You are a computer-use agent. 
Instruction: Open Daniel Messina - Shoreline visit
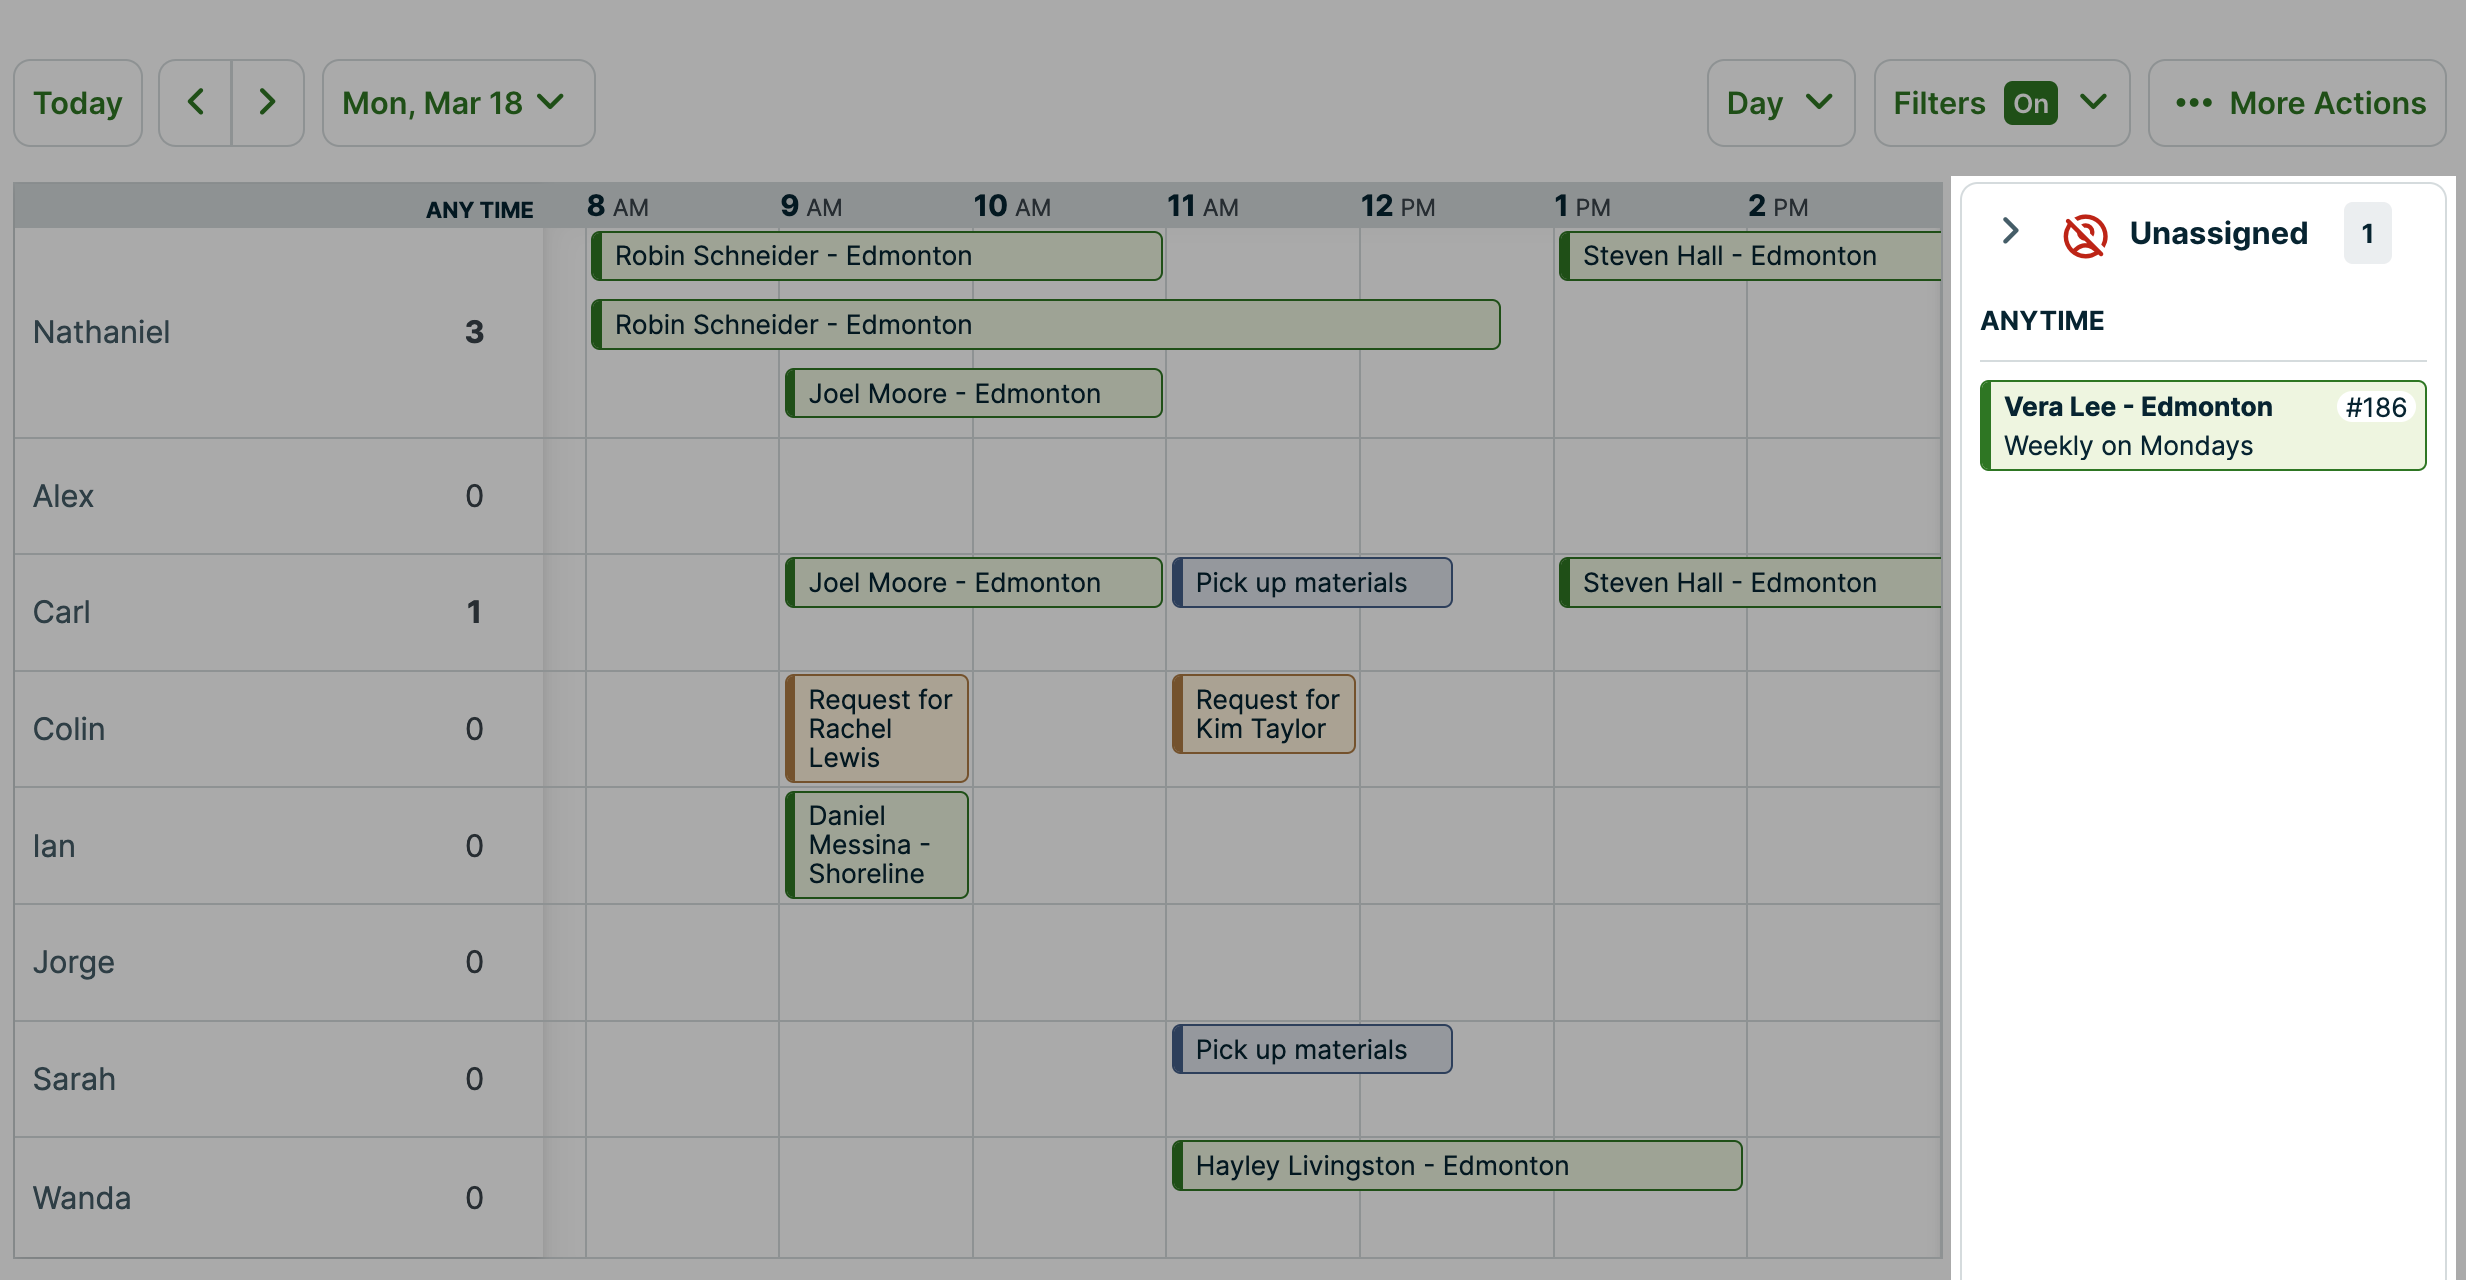point(877,845)
